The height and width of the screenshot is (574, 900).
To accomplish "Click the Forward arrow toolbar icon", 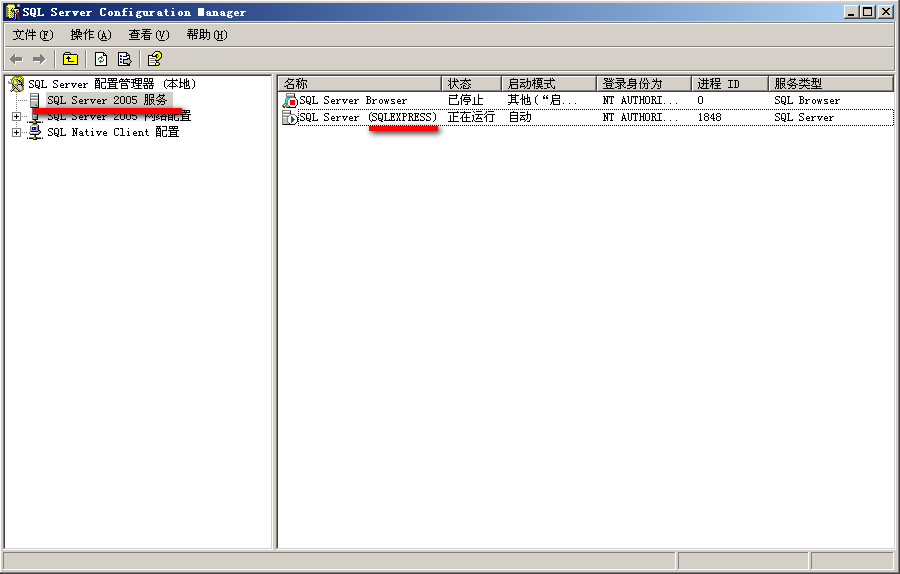I will 39,59.
